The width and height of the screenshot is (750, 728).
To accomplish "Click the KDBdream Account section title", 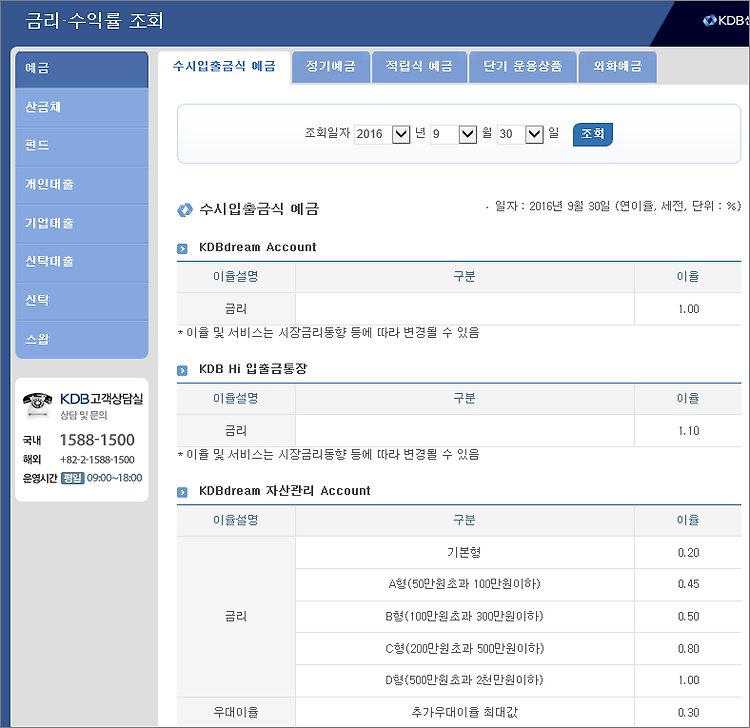I will [257, 247].
